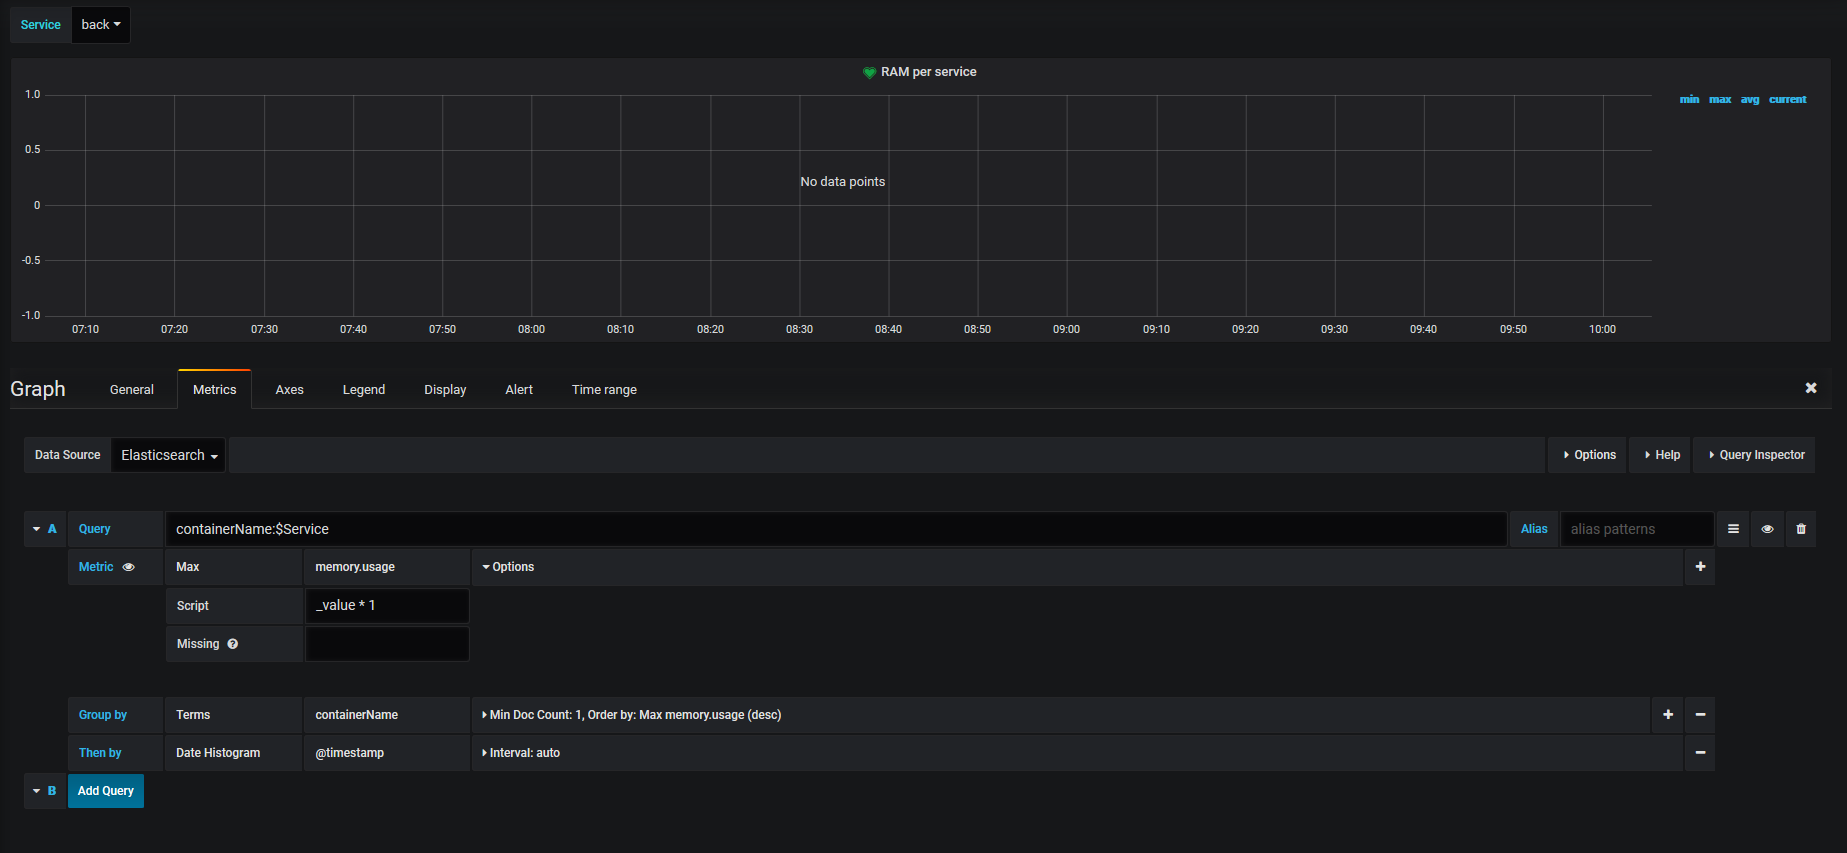This screenshot has height=853, width=1847.
Task: Remove the Date Histogram row
Action: pyautogui.click(x=1700, y=753)
